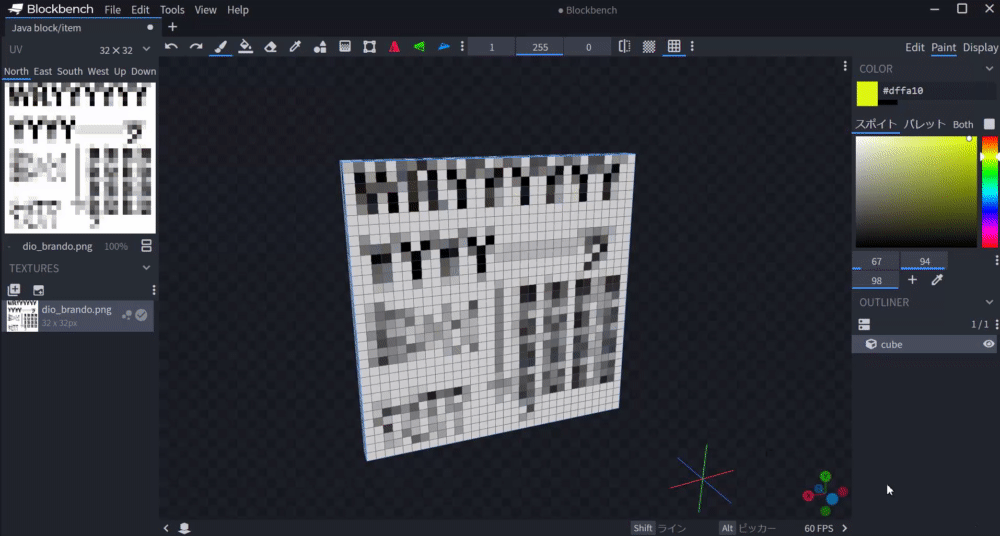Click the hex color field #dffa10
Screen dimensions: 1000x536
point(939,91)
